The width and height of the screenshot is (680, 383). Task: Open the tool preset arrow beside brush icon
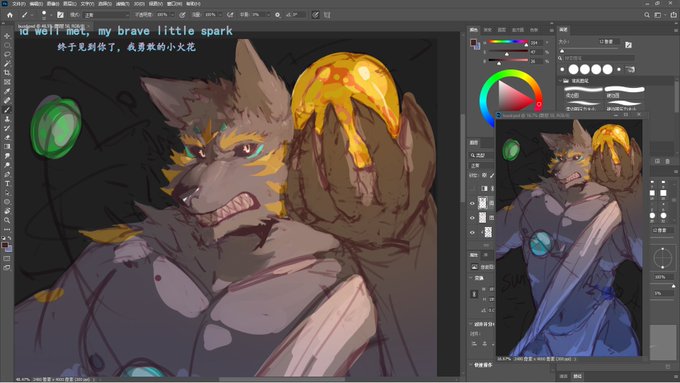[32, 15]
